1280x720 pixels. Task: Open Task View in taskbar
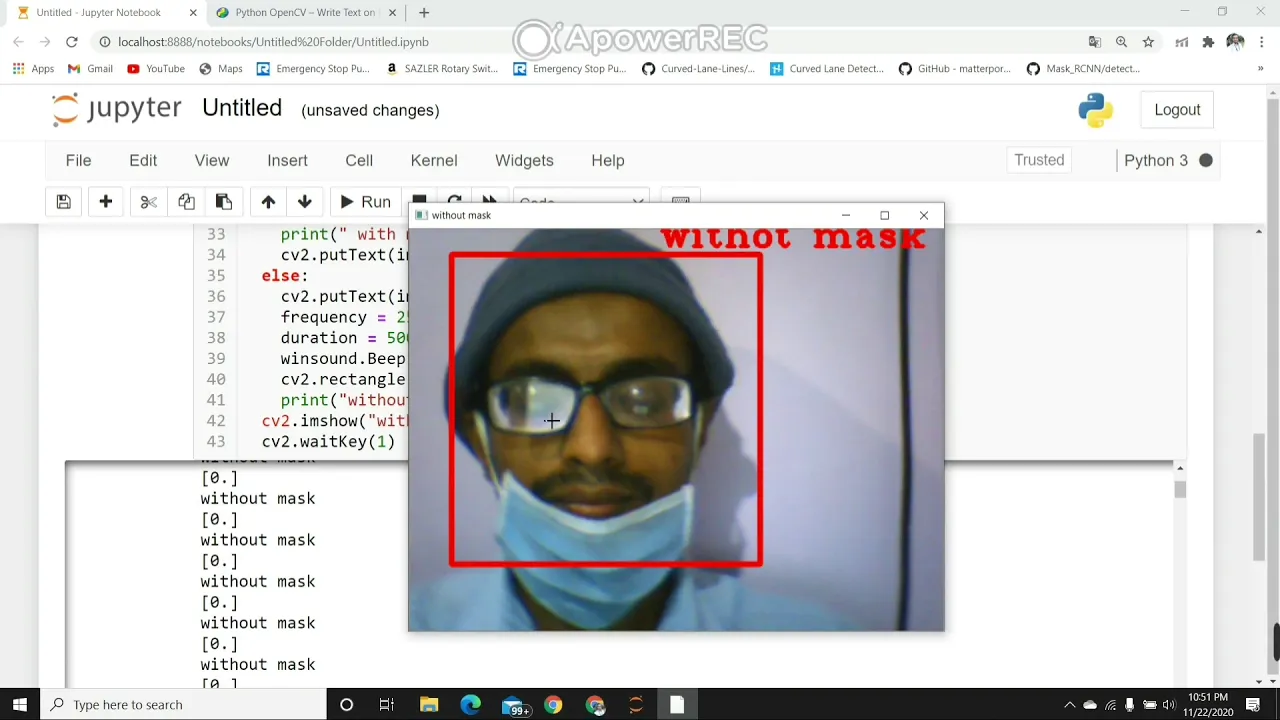387,705
